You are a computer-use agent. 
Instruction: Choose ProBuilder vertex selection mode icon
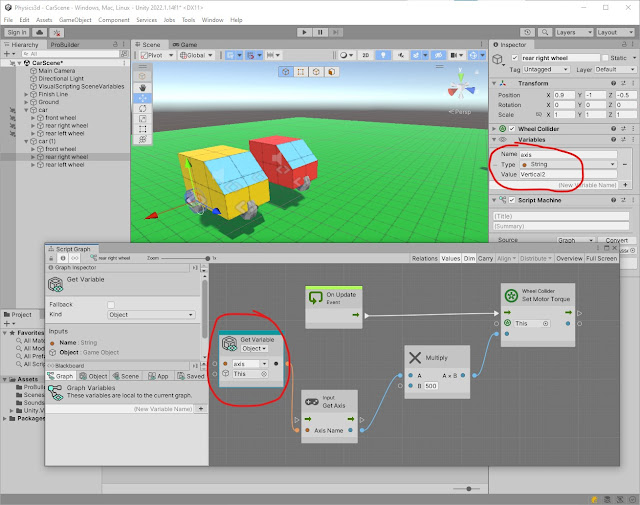301,72
